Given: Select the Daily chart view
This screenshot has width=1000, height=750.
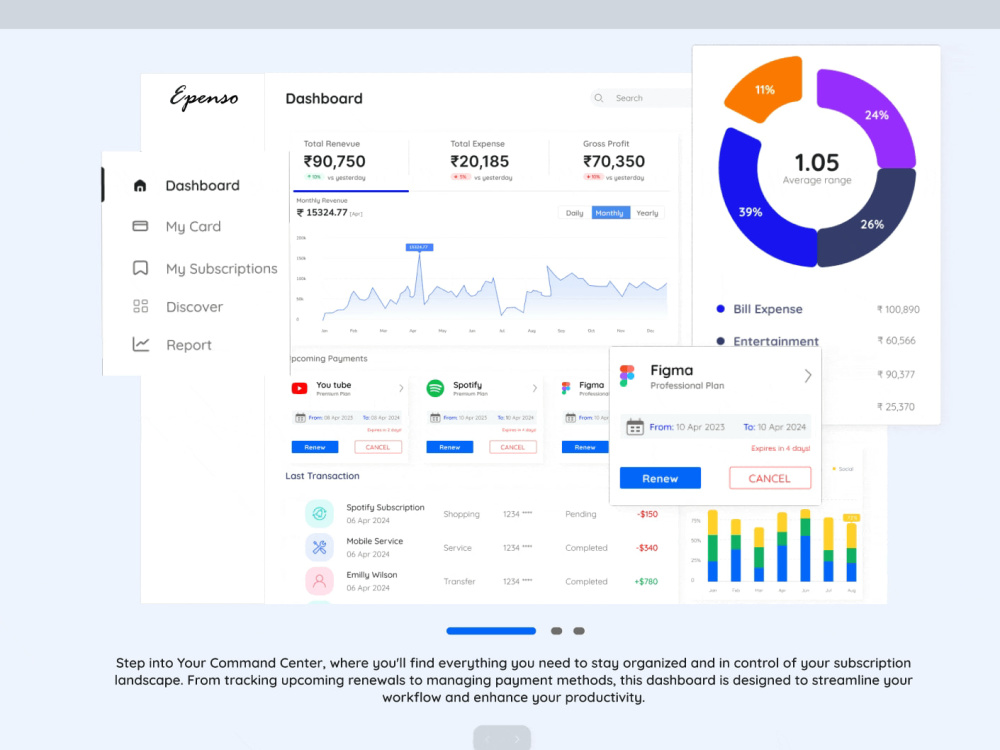Looking at the screenshot, I should [x=574, y=213].
